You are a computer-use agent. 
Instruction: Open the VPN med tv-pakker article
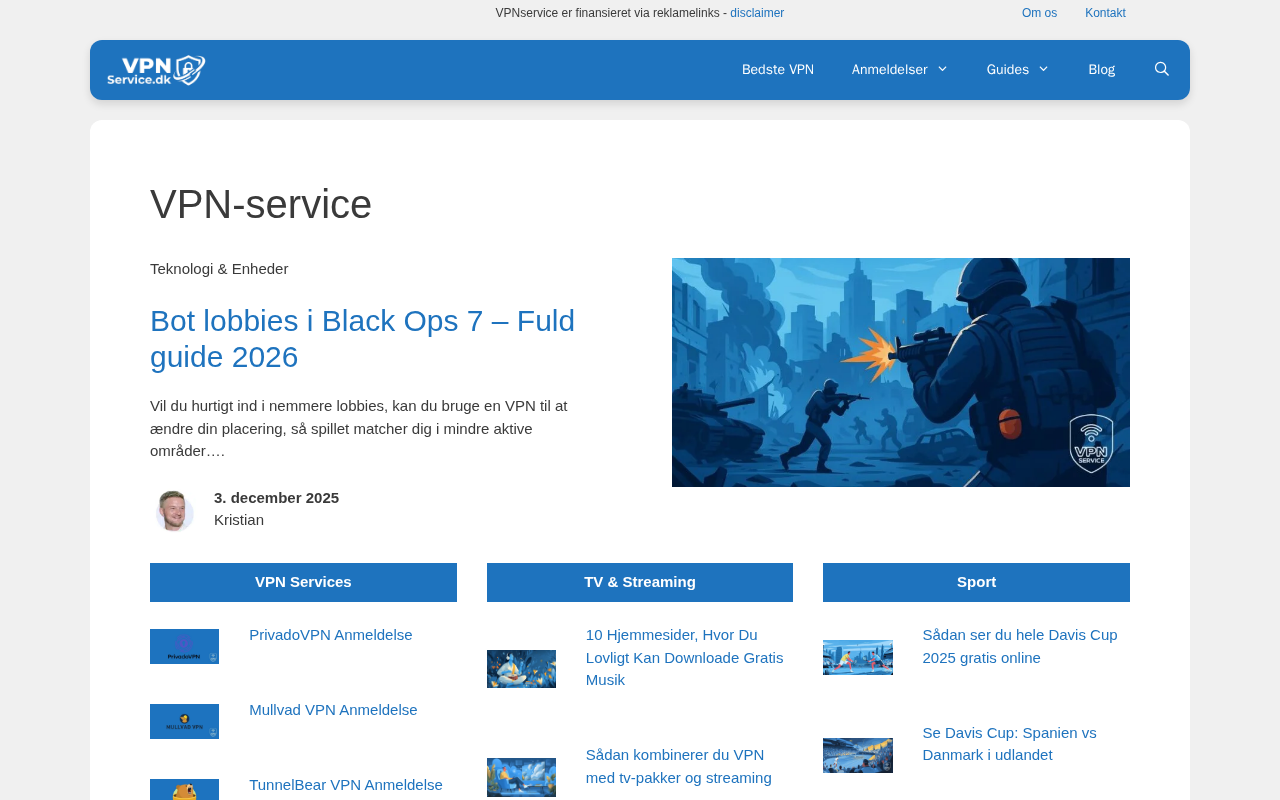pyautogui.click(x=679, y=766)
